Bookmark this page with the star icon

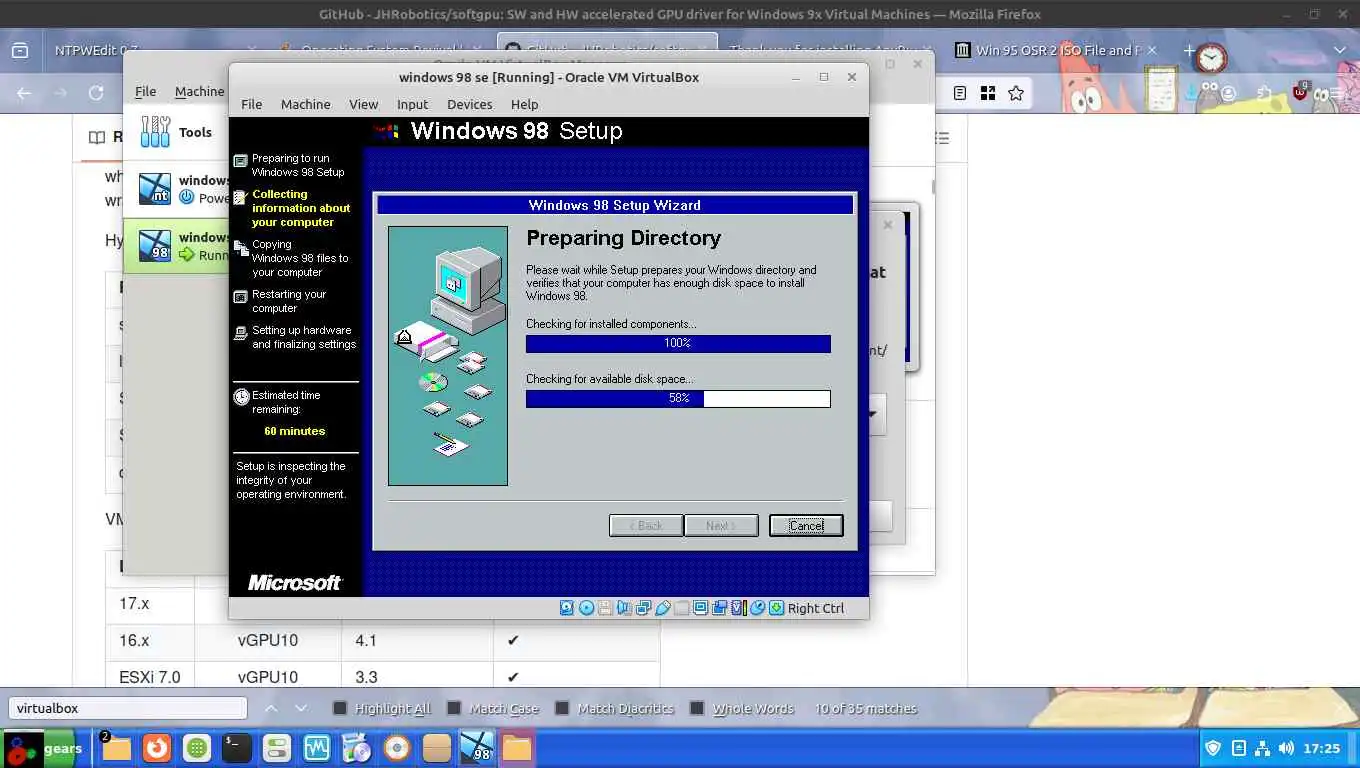[1016, 93]
